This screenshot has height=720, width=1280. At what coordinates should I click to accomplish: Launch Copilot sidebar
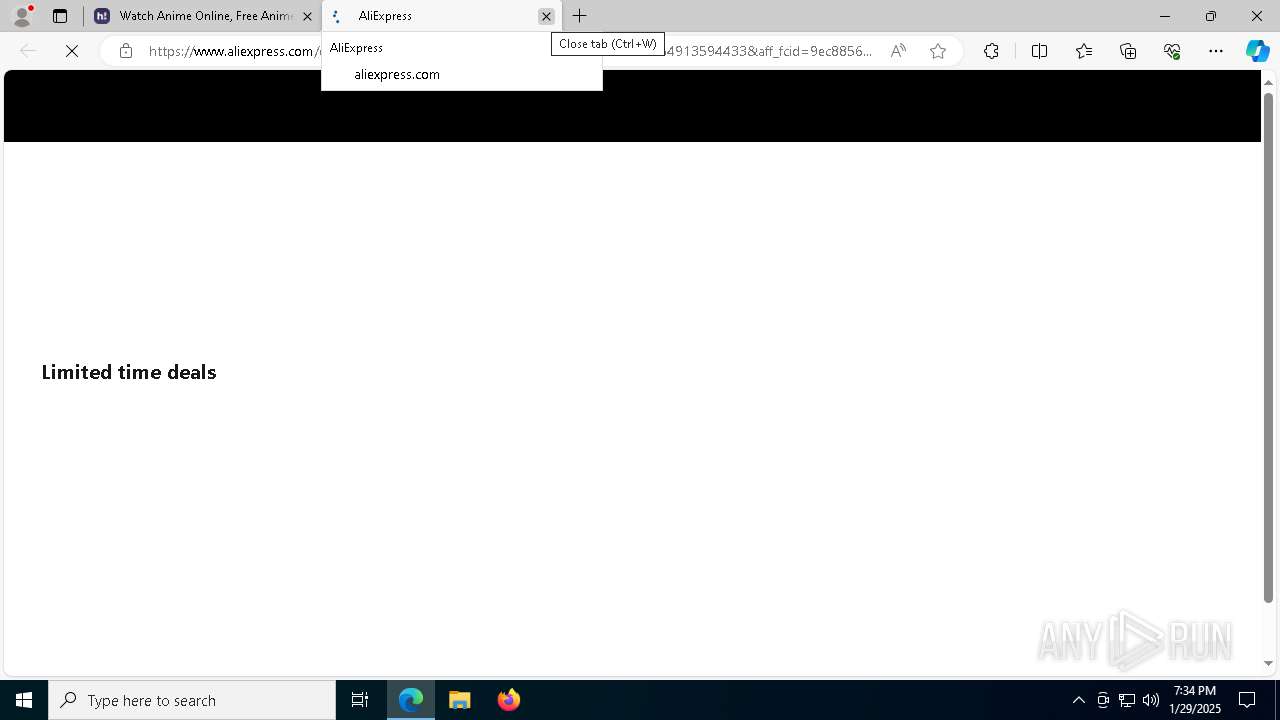[x=1257, y=51]
